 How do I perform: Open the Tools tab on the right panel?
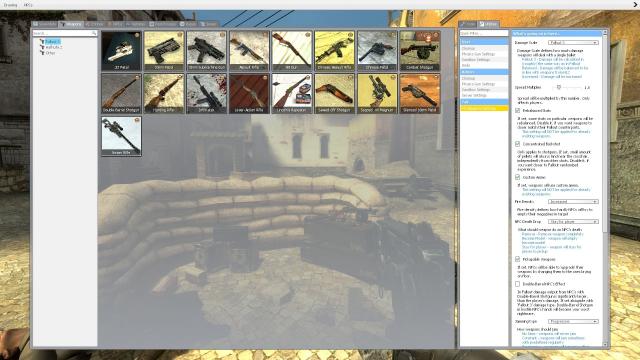pos(469,24)
